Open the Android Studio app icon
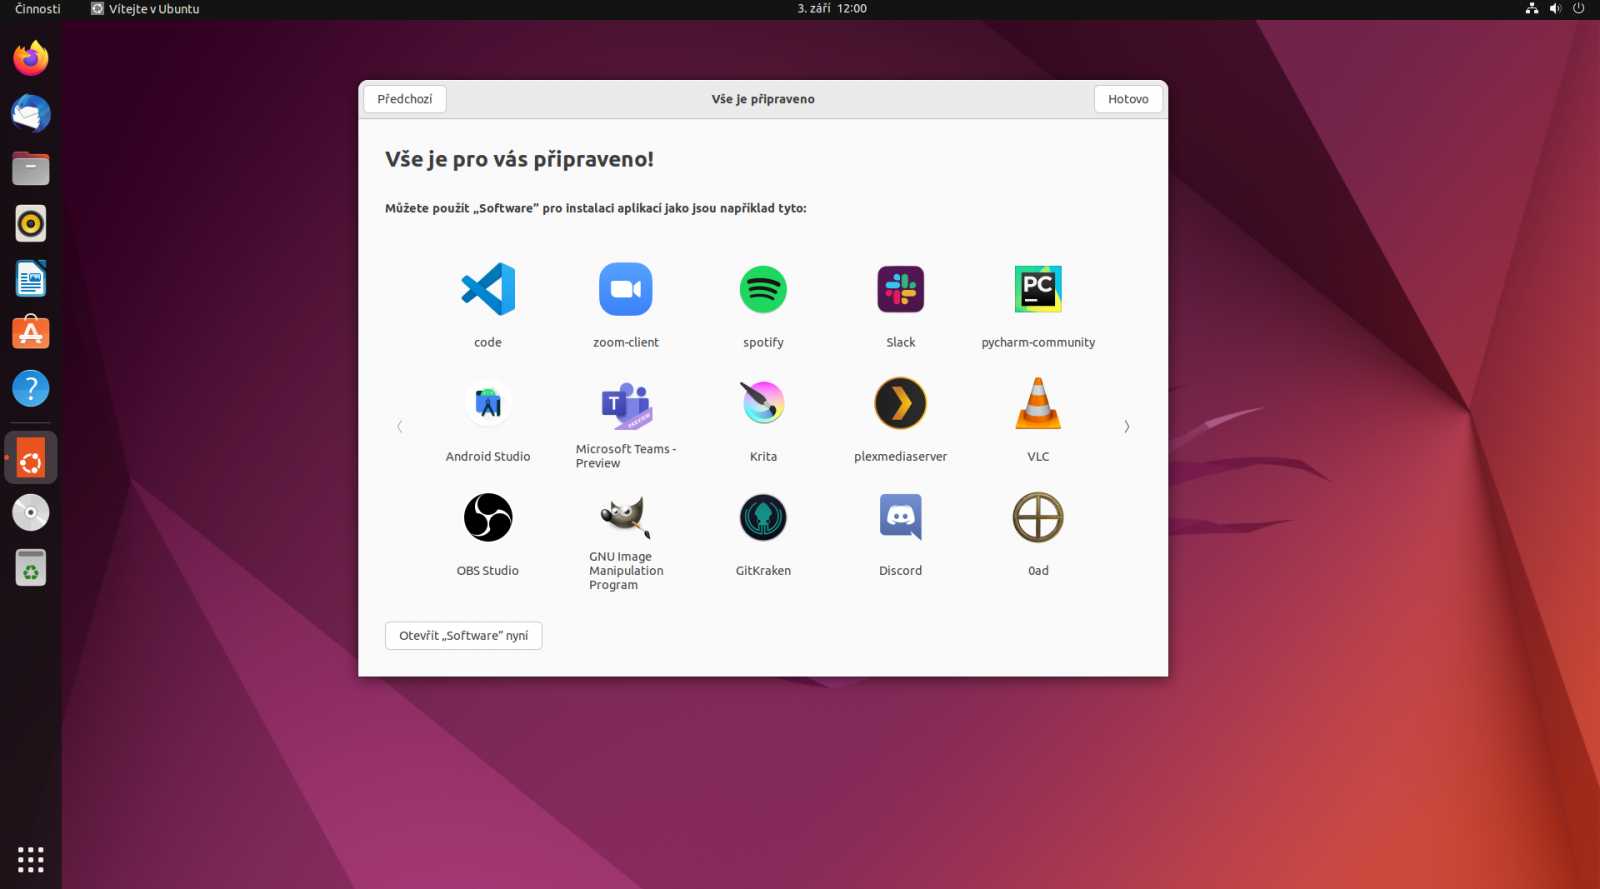This screenshot has height=889, width=1600. [x=488, y=403]
